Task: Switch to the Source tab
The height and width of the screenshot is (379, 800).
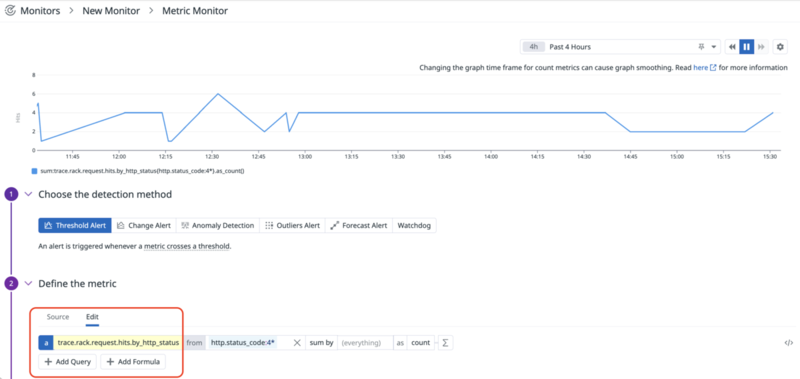Action: pyautogui.click(x=58, y=317)
